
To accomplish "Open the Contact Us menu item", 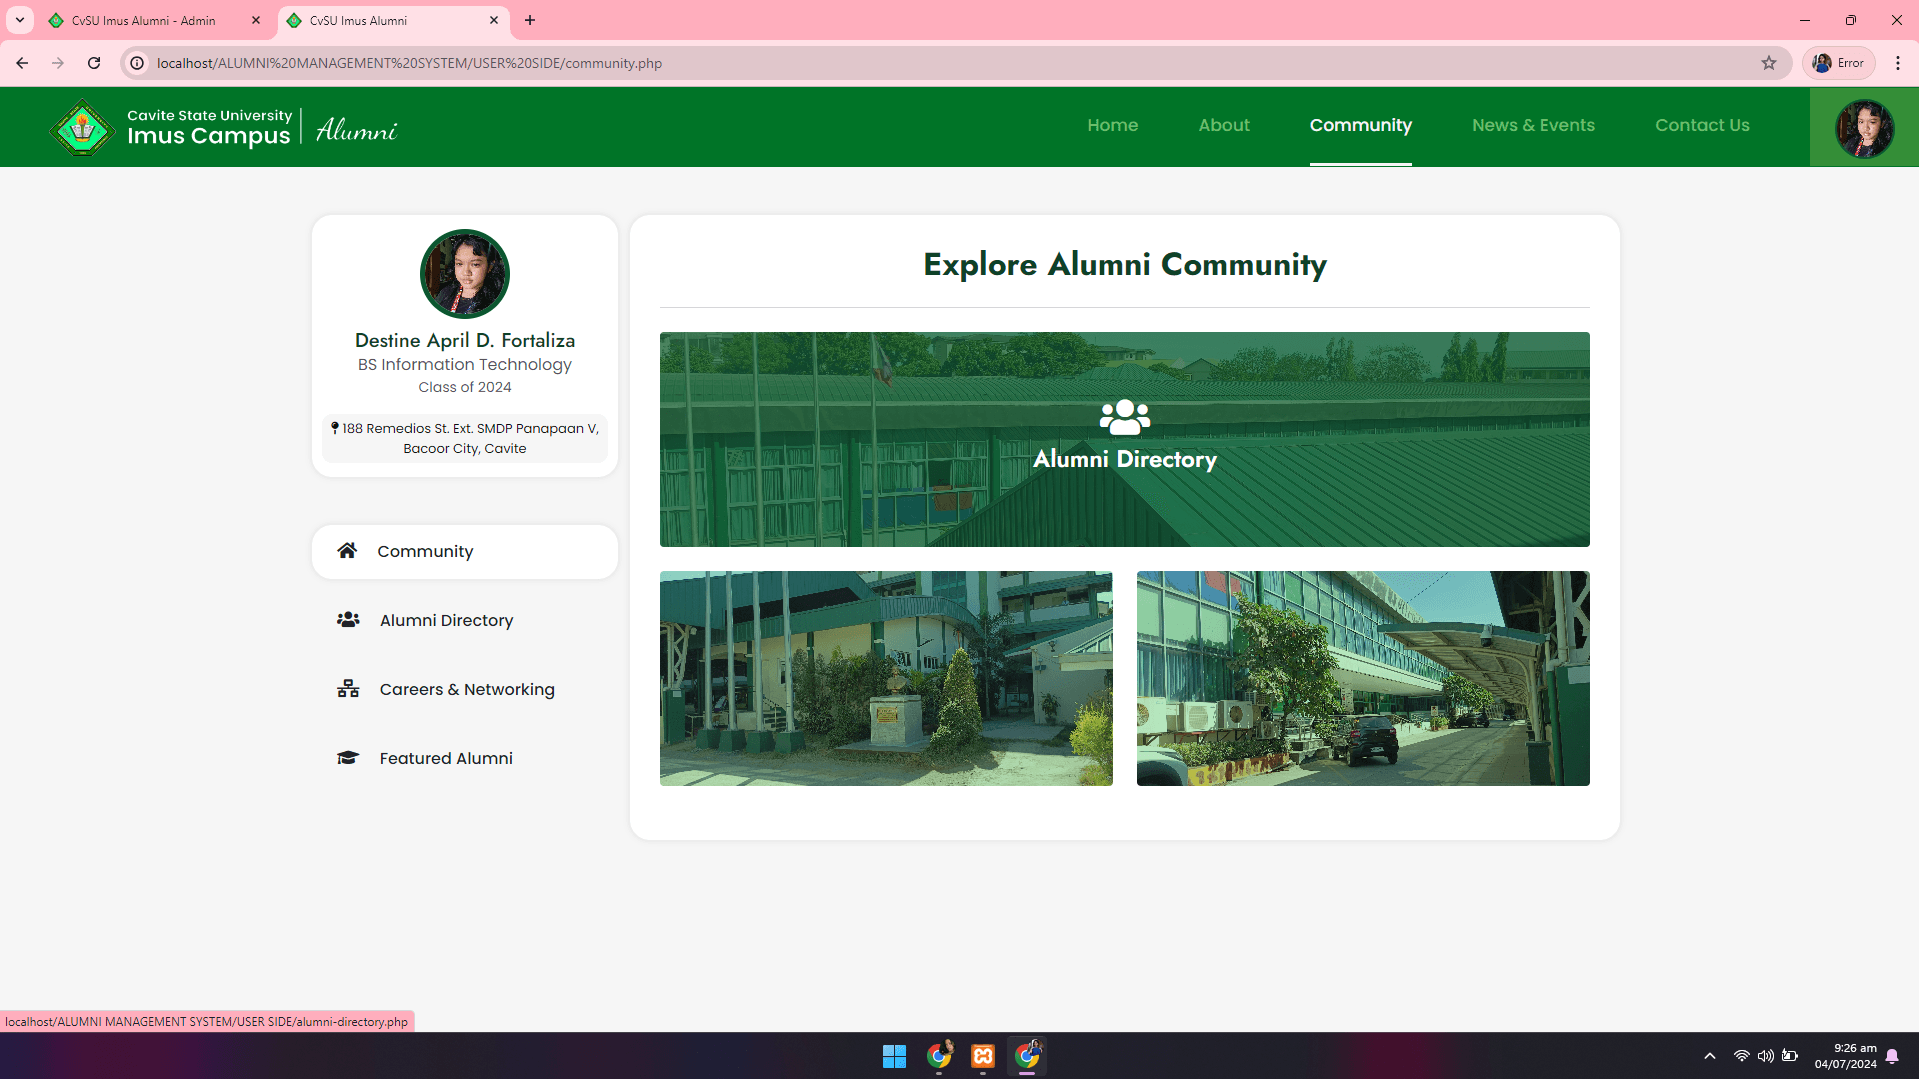I will (1702, 125).
